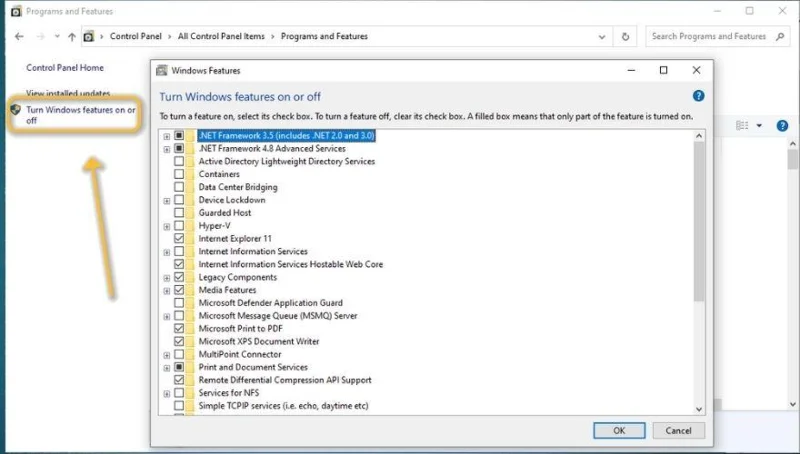Expand the Legacy Components node
This screenshot has height=454, width=800.
(x=167, y=278)
